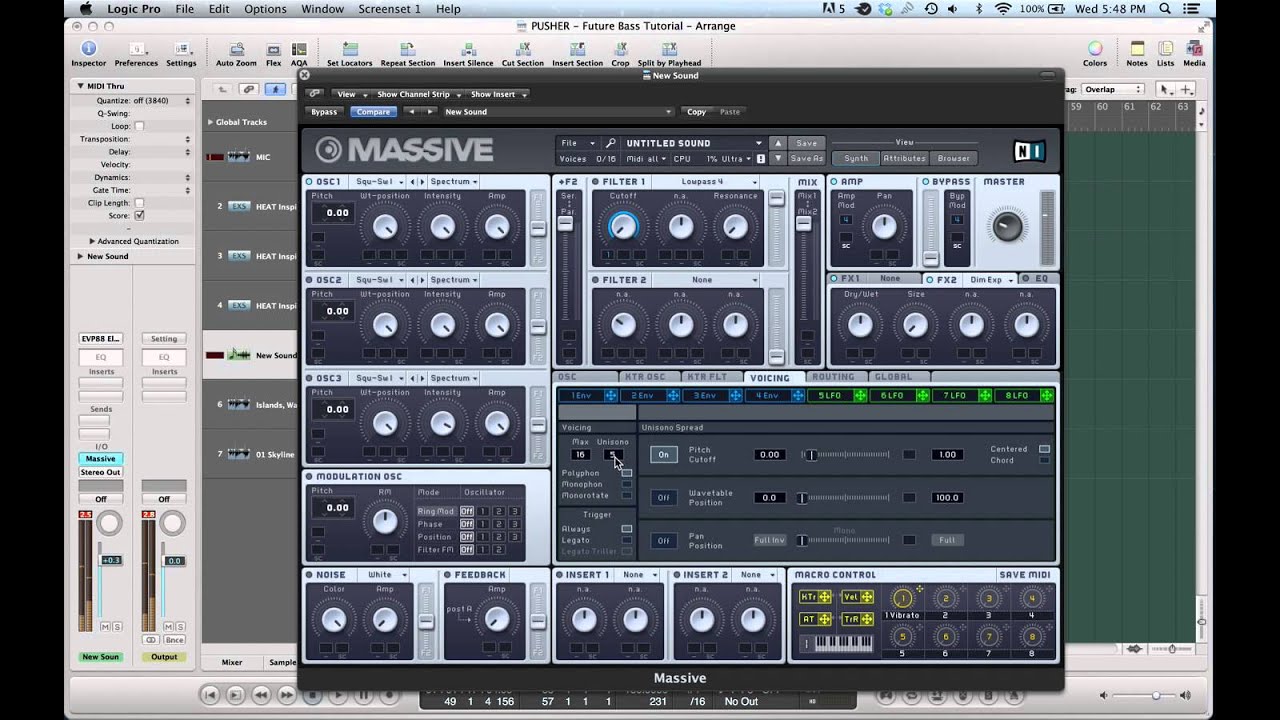
Task: Switch to the ROUTING tab
Action: click(x=833, y=377)
